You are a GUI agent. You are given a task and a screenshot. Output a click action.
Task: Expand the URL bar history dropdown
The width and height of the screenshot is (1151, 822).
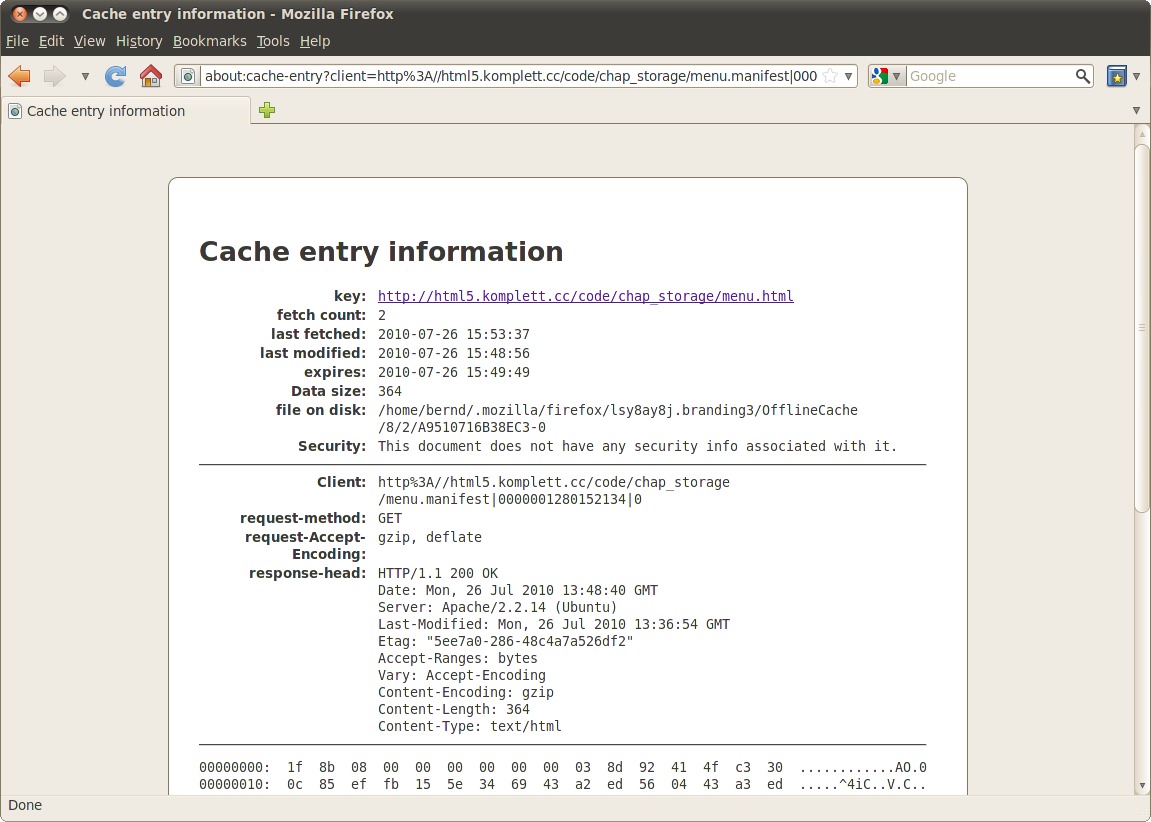click(x=848, y=76)
